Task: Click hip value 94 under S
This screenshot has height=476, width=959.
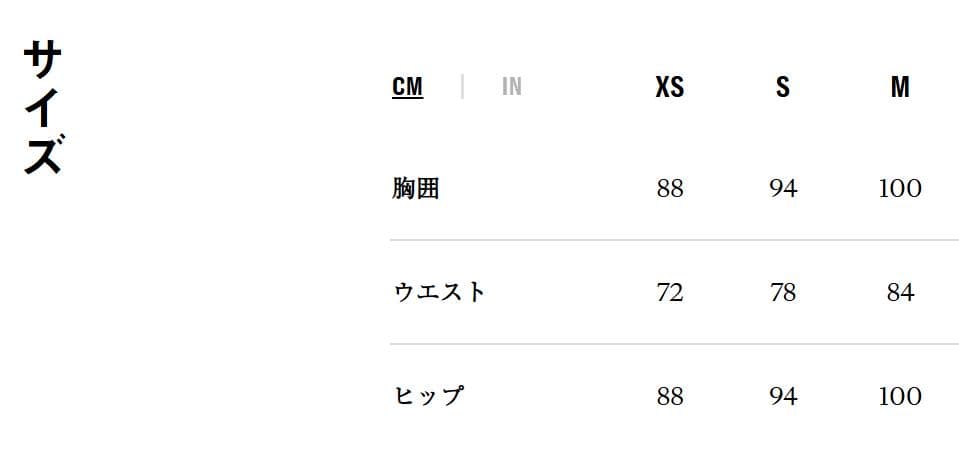Action: 782,396
